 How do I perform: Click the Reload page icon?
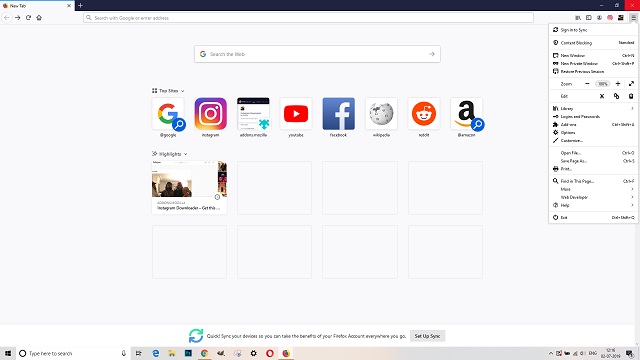(x=29, y=18)
